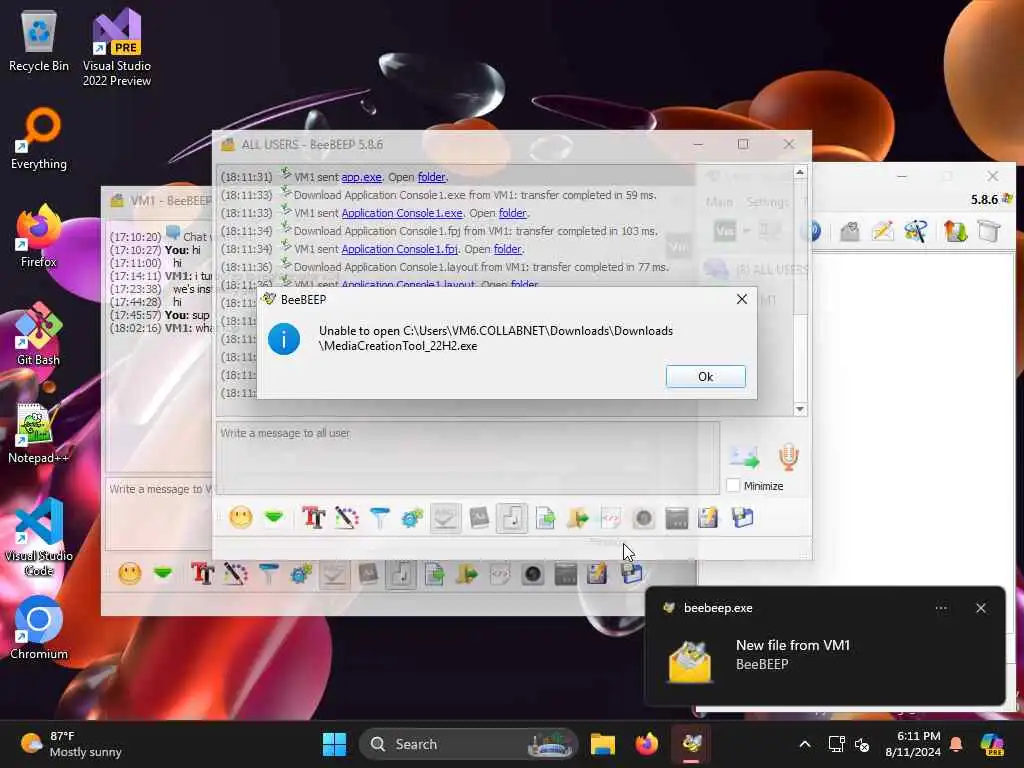Click dark window icon in ALL USERS toolbar

[x=677, y=518]
